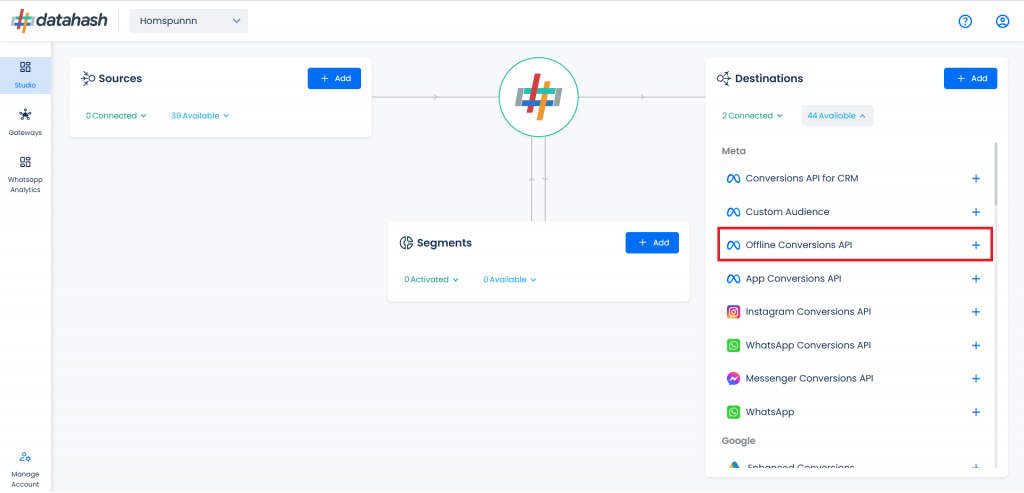
Task: Open Whatsapp Analytics in the sidebar
Action: tap(25, 174)
